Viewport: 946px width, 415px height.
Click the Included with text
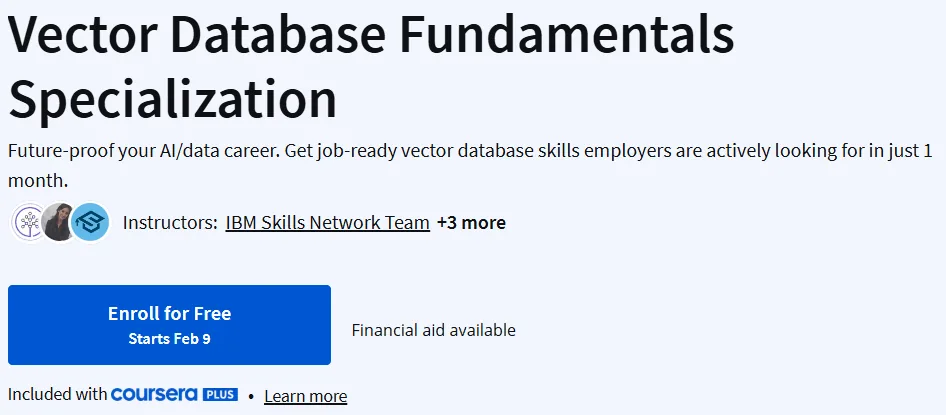(x=58, y=395)
